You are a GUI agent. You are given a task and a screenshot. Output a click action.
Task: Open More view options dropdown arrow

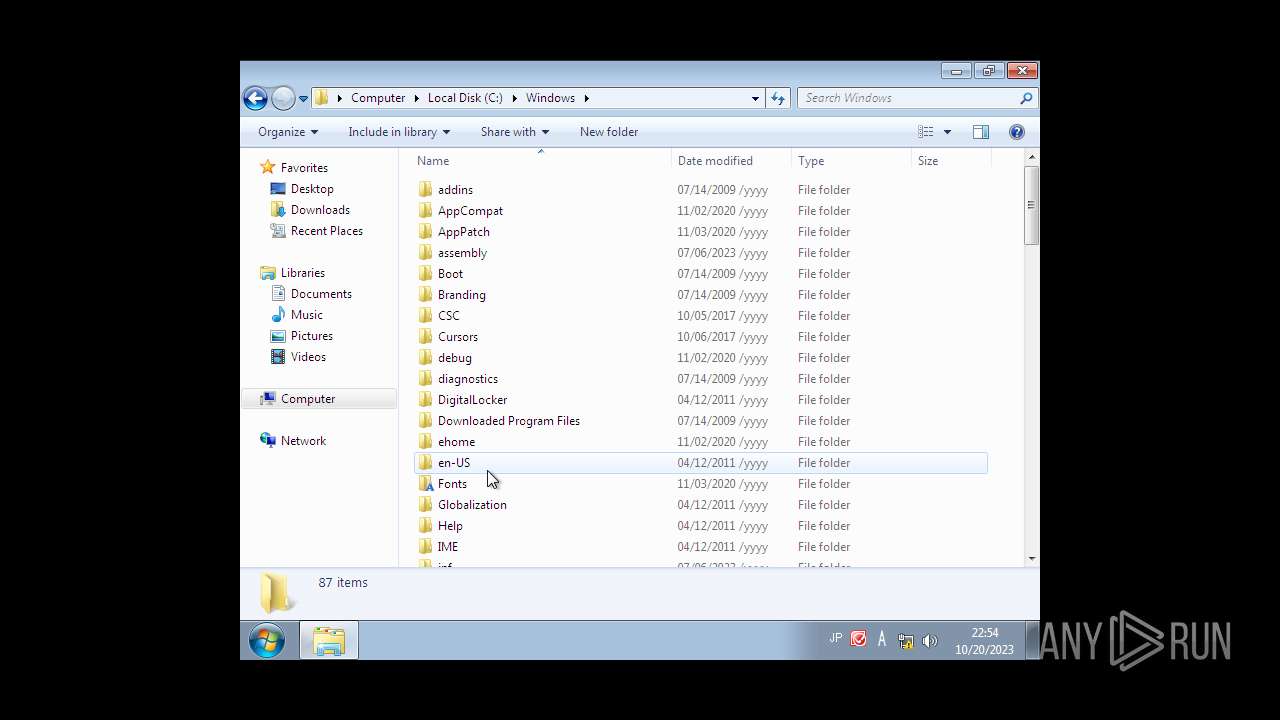pyautogui.click(x=947, y=132)
